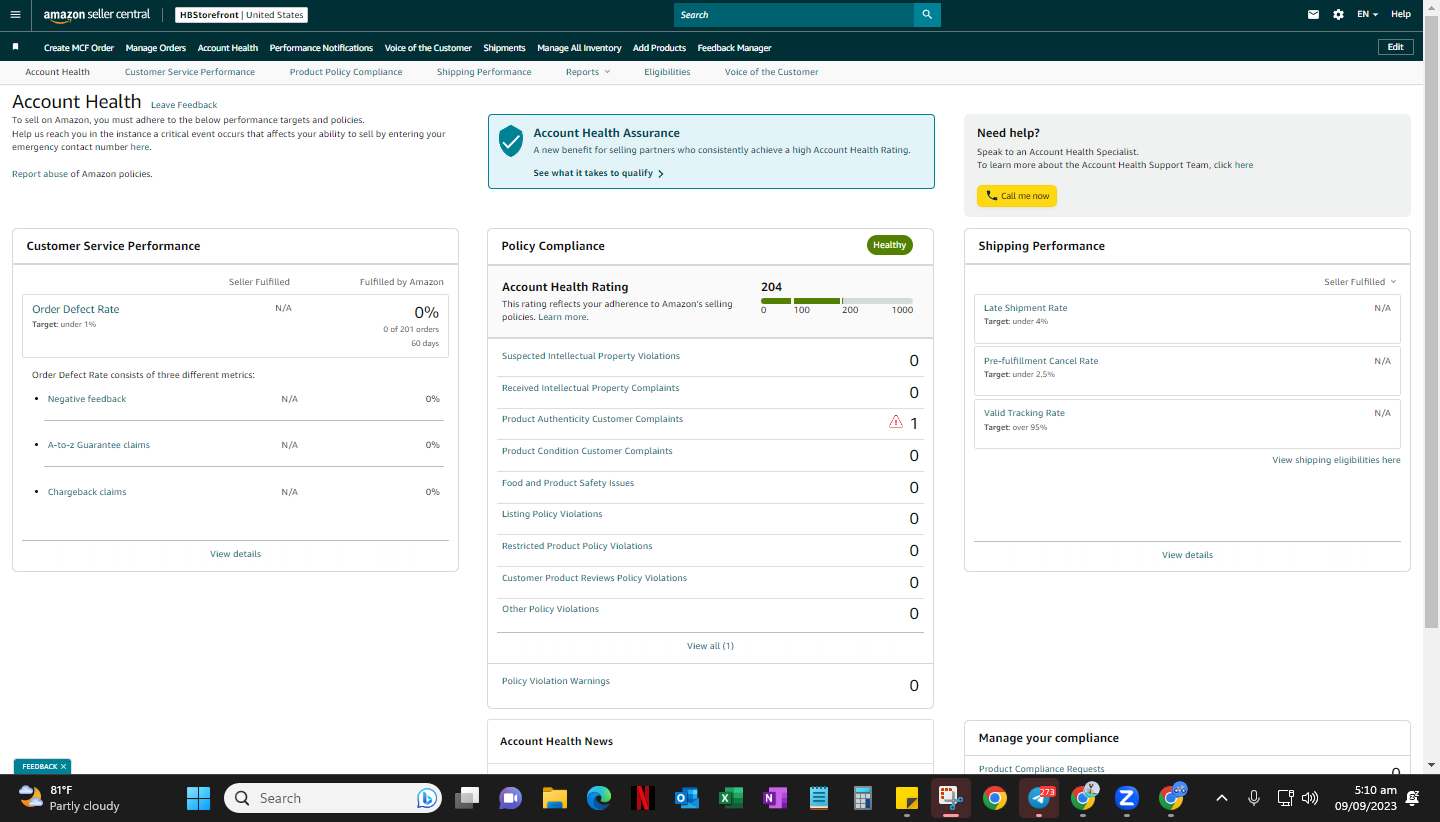1440x822 pixels.
Task: Click the Report abuse link
Action: click(40, 174)
